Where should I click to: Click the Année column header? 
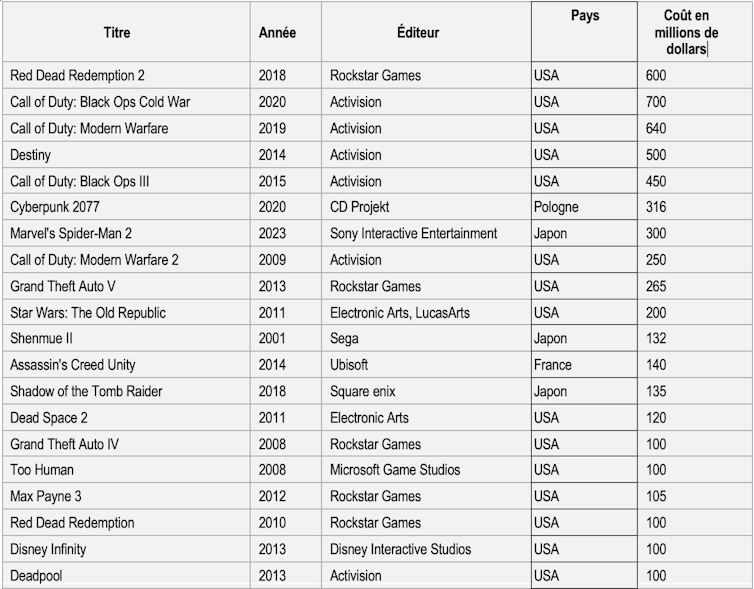[277, 33]
